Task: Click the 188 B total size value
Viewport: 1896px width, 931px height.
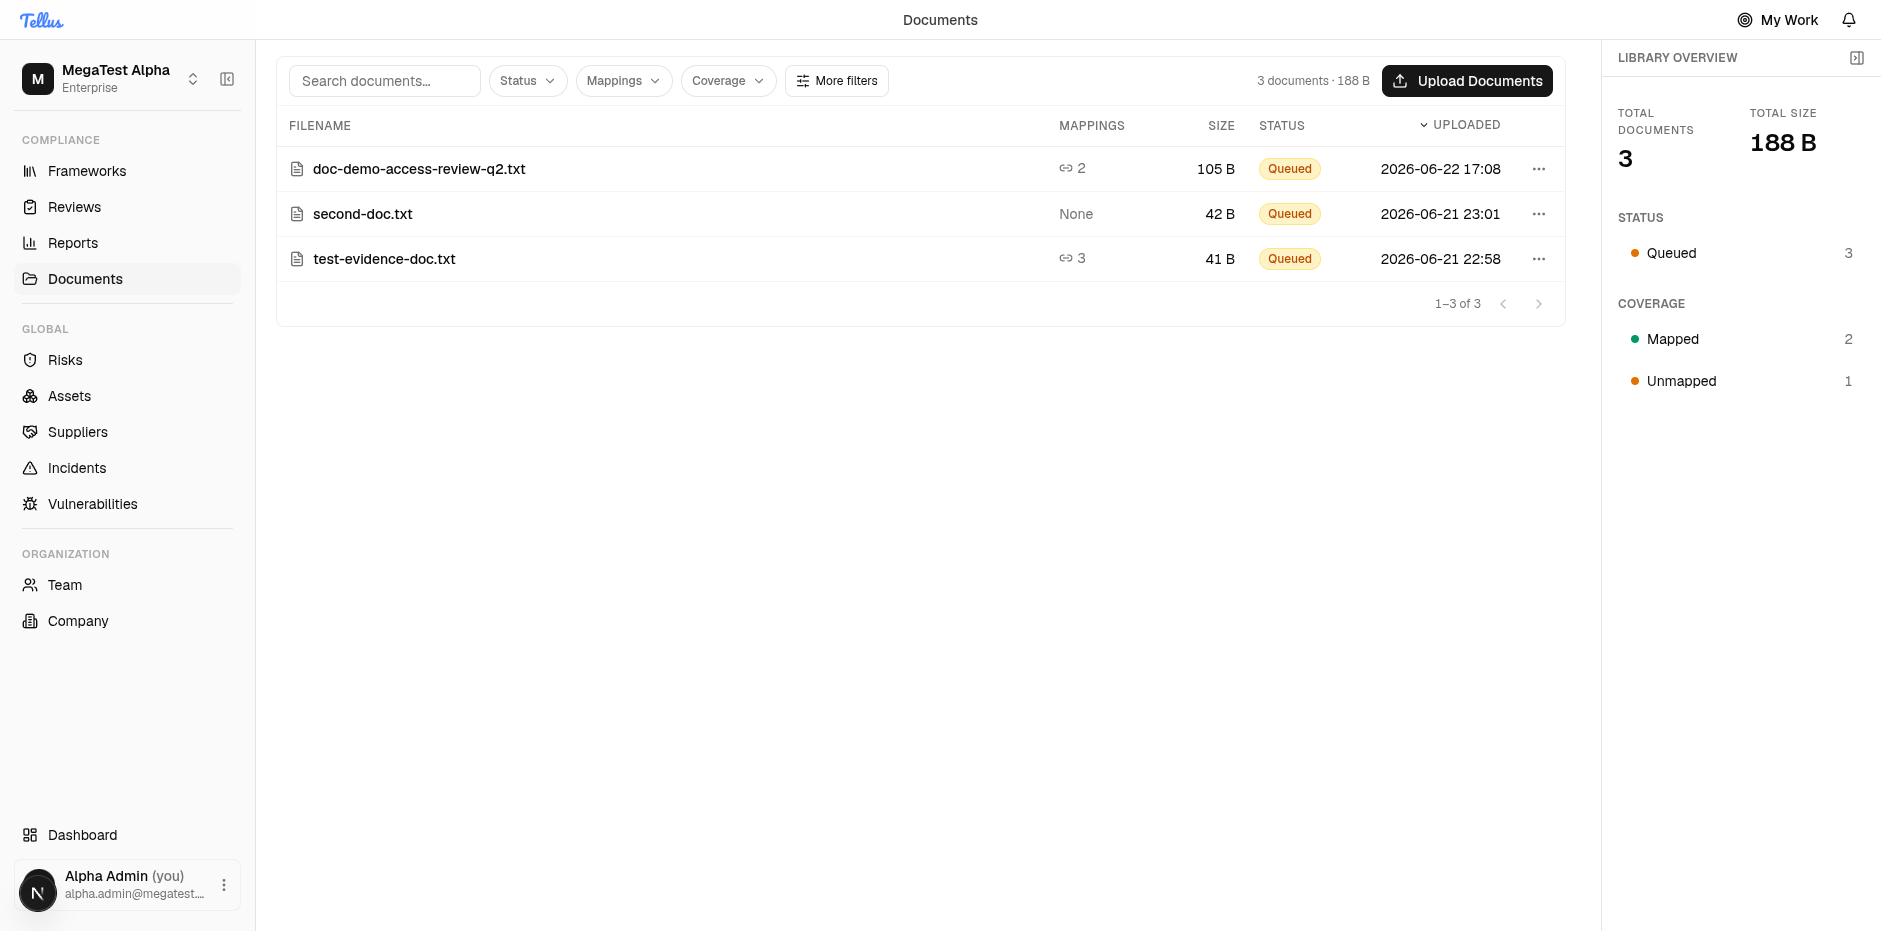Action: pos(1783,143)
